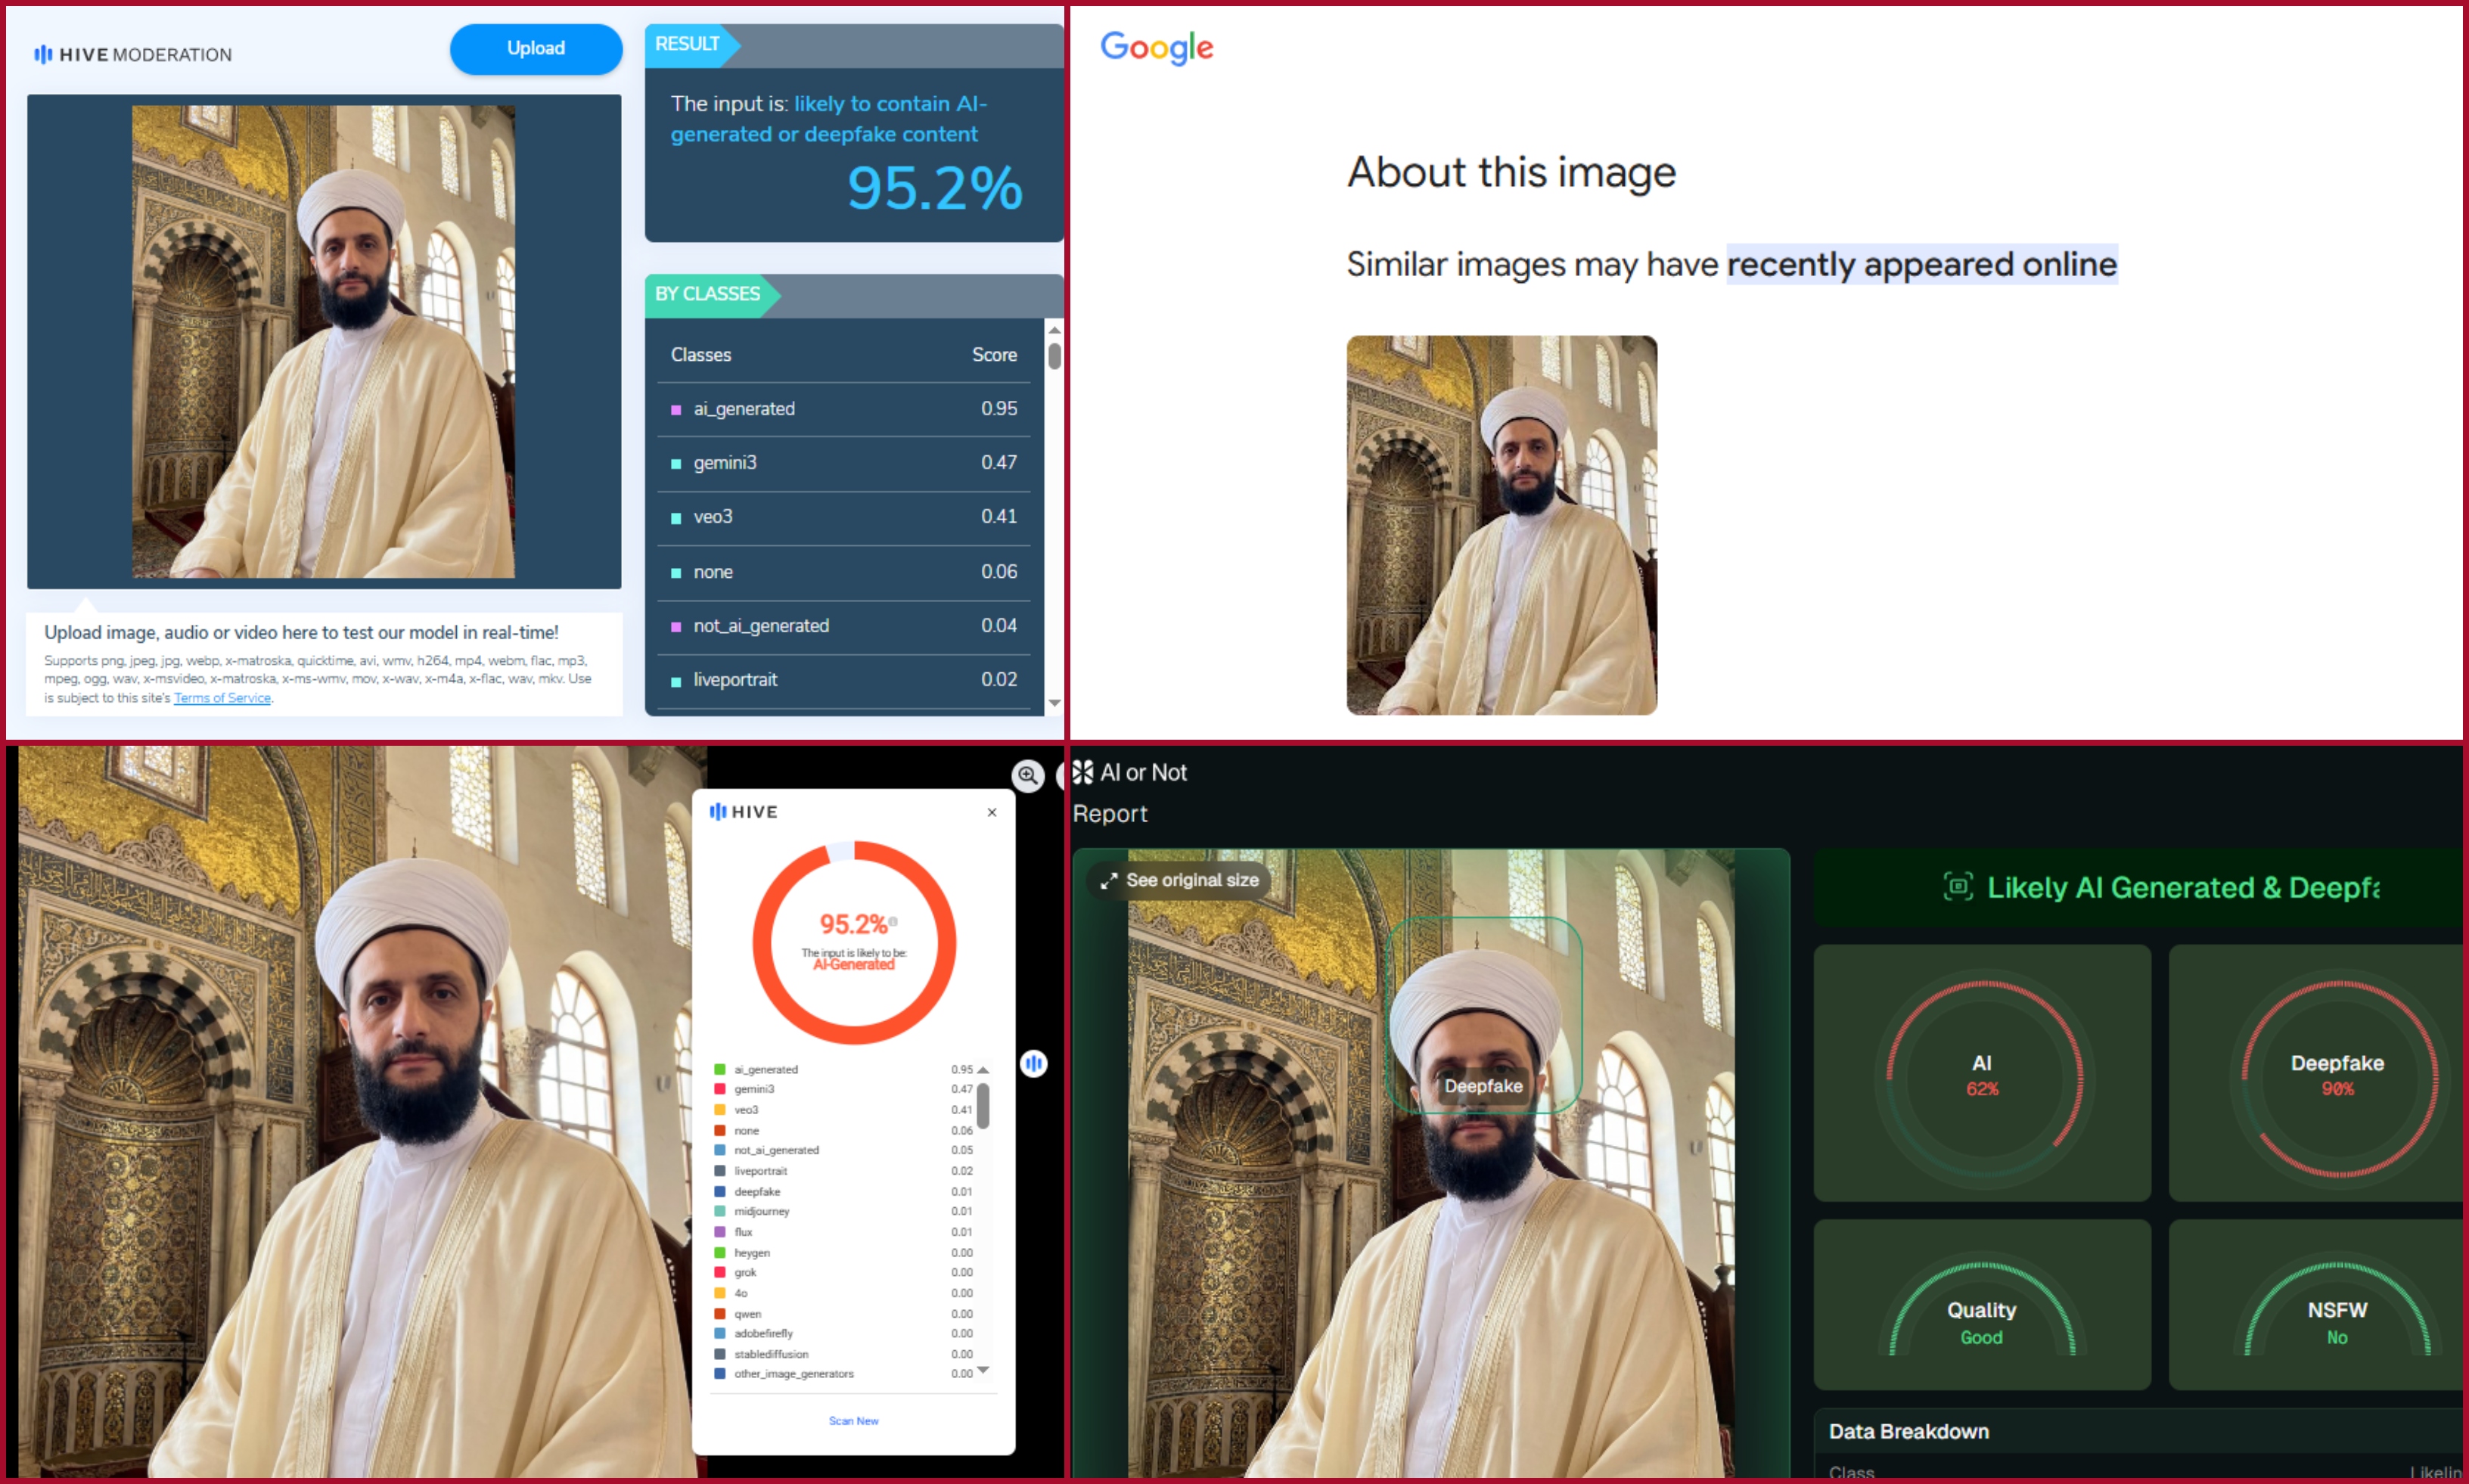Click the green swatch next to ai_generated

pos(719,1069)
